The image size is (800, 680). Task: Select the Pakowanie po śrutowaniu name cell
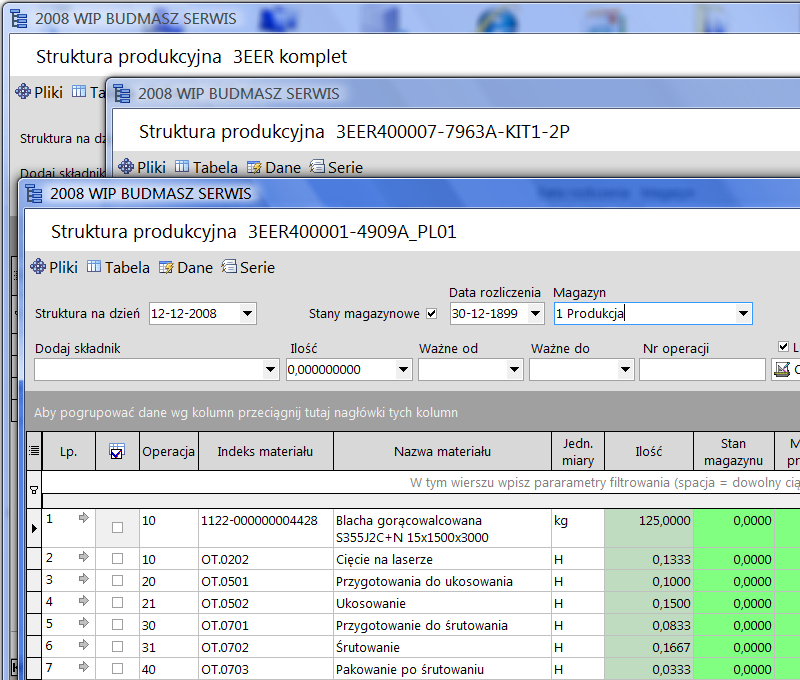point(443,669)
